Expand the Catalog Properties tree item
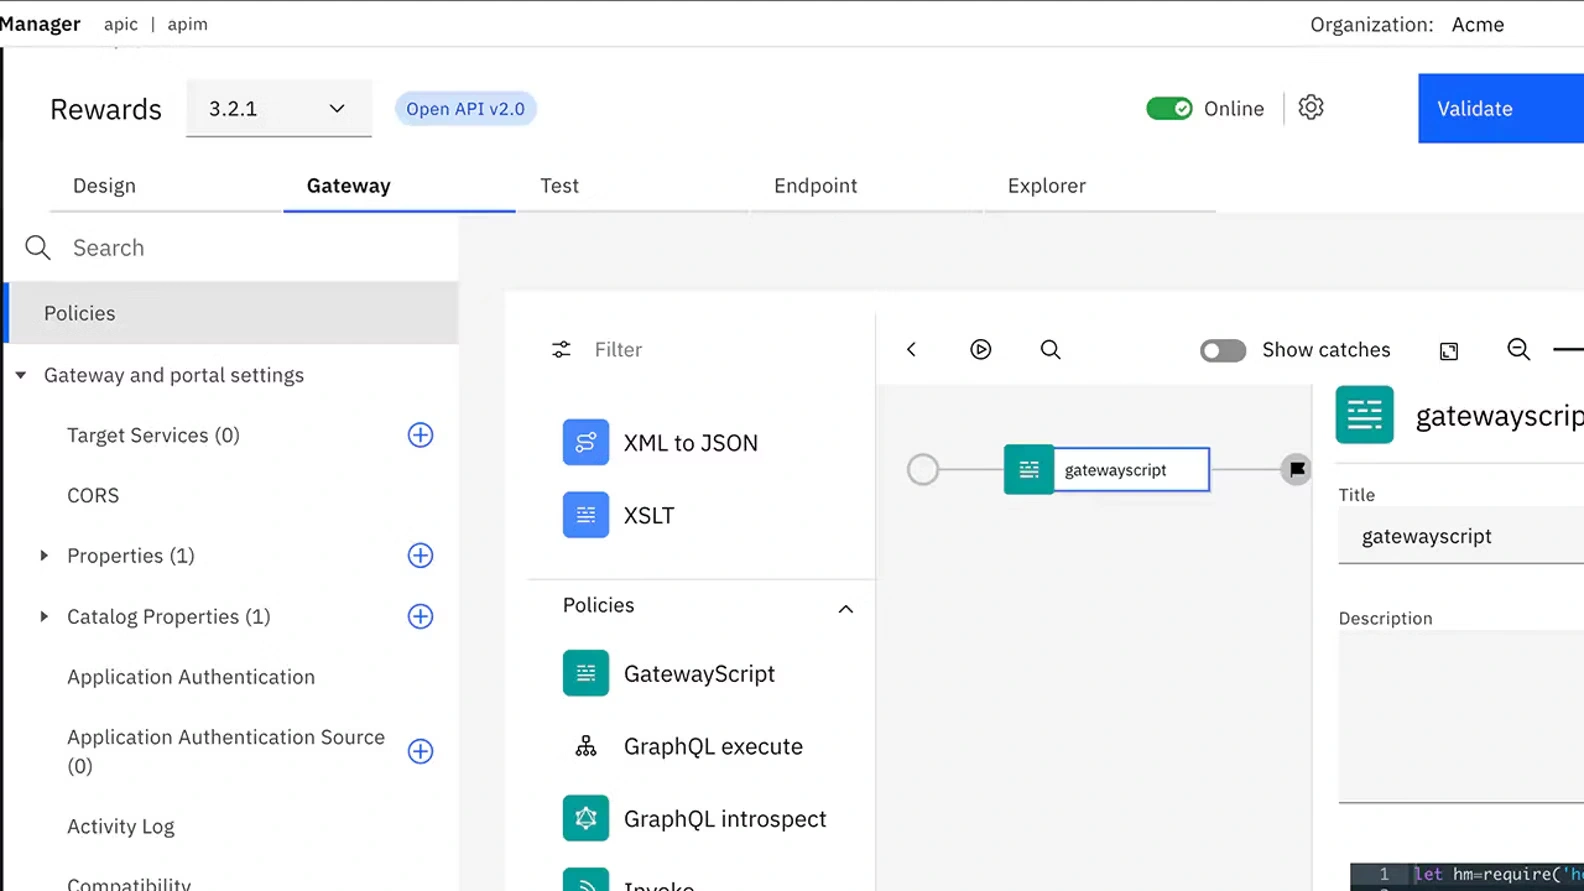Image resolution: width=1584 pixels, height=891 pixels. point(44,616)
